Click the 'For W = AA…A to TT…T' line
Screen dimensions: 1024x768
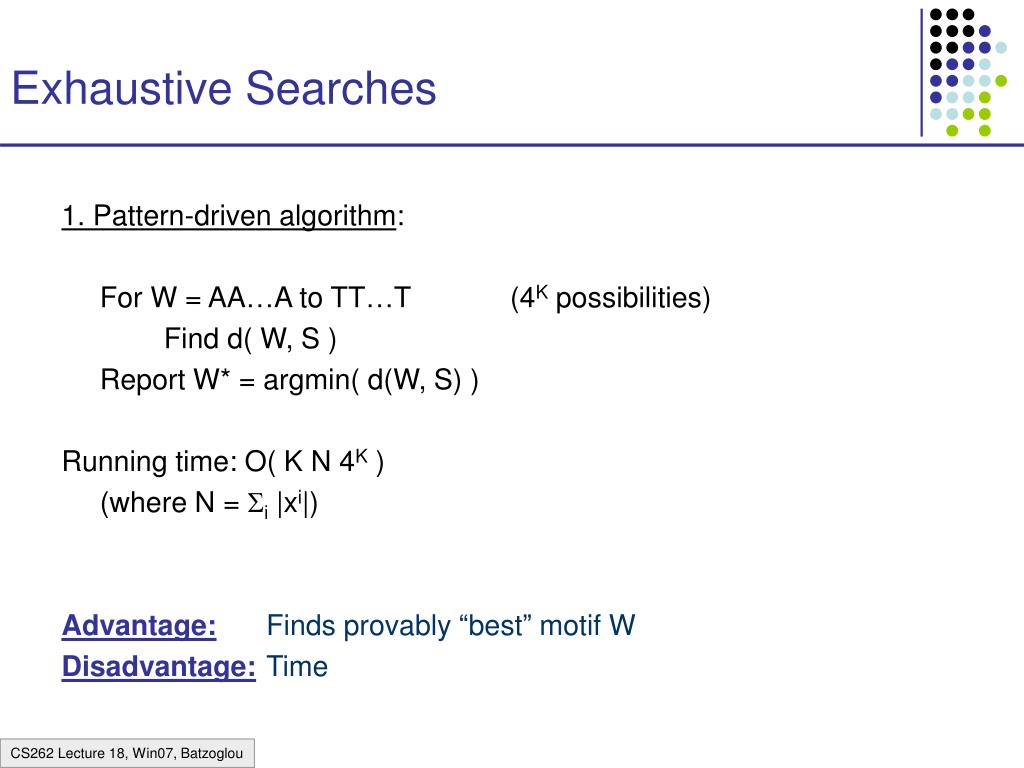pyautogui.click(x=255, y=298)
